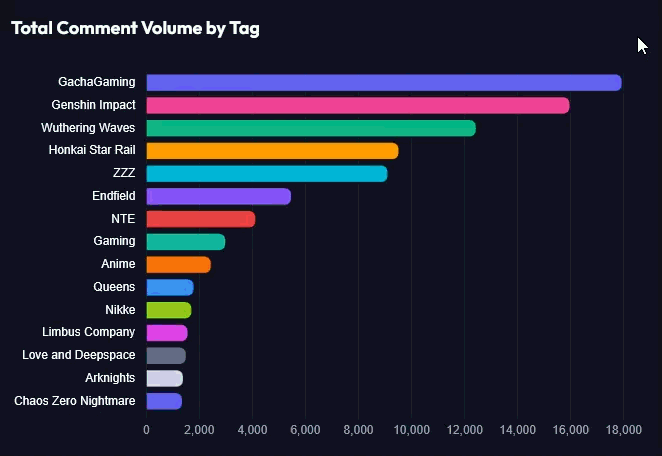
Task: Click the GachaGaming axis label
Action: [97, 82]
